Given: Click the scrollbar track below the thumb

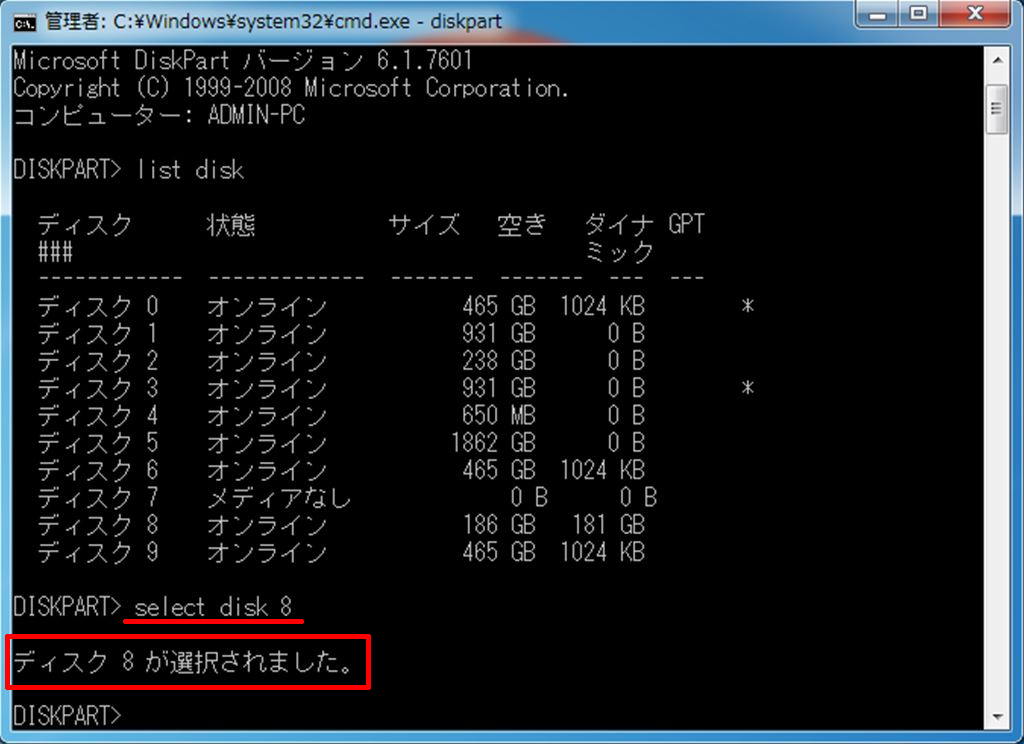Looking at the screenshot, I should tap(997, 418).
